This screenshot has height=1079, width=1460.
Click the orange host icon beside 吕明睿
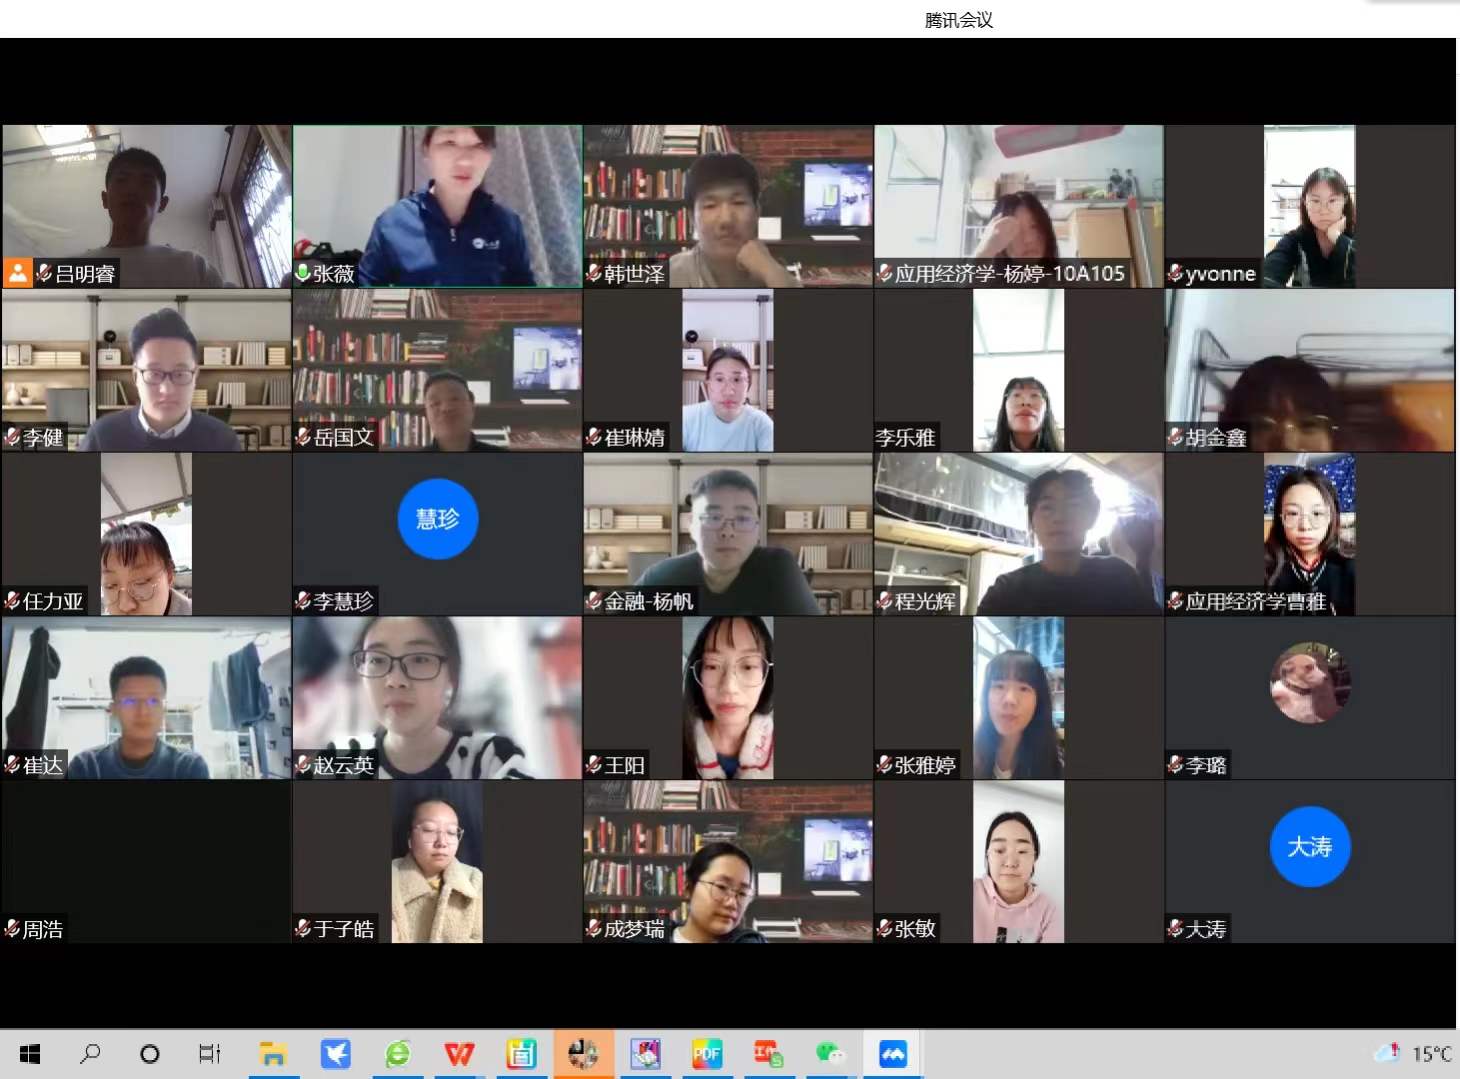pos(18,273)
